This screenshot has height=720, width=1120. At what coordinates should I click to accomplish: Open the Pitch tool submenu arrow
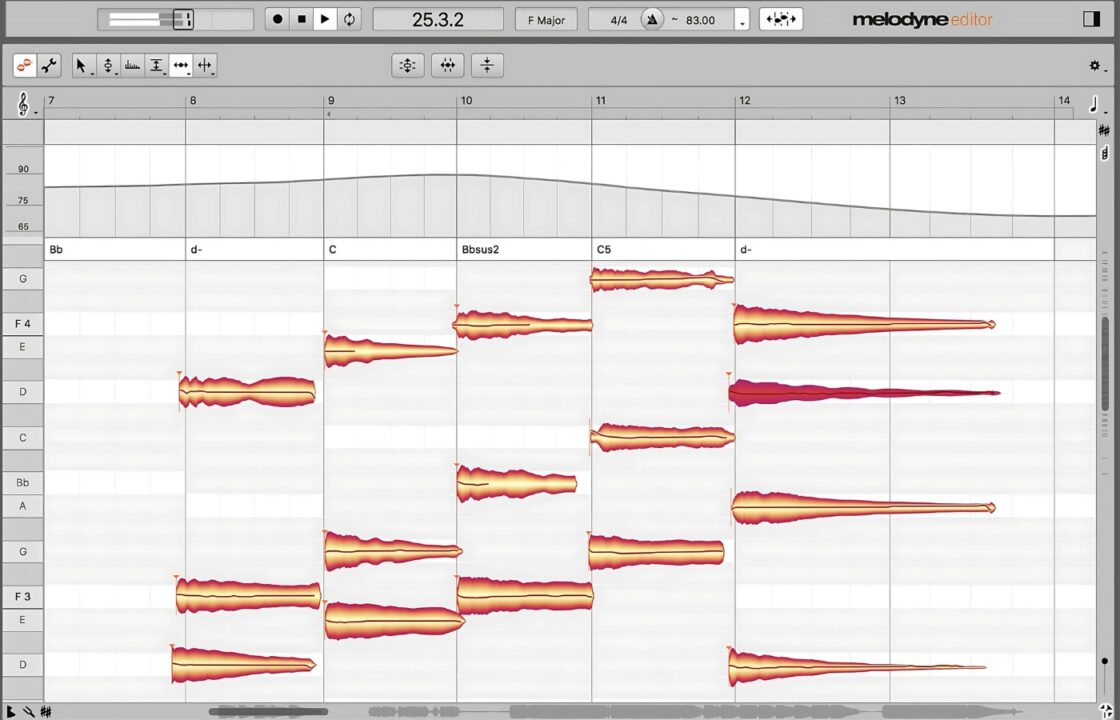[x=116, y=74]
